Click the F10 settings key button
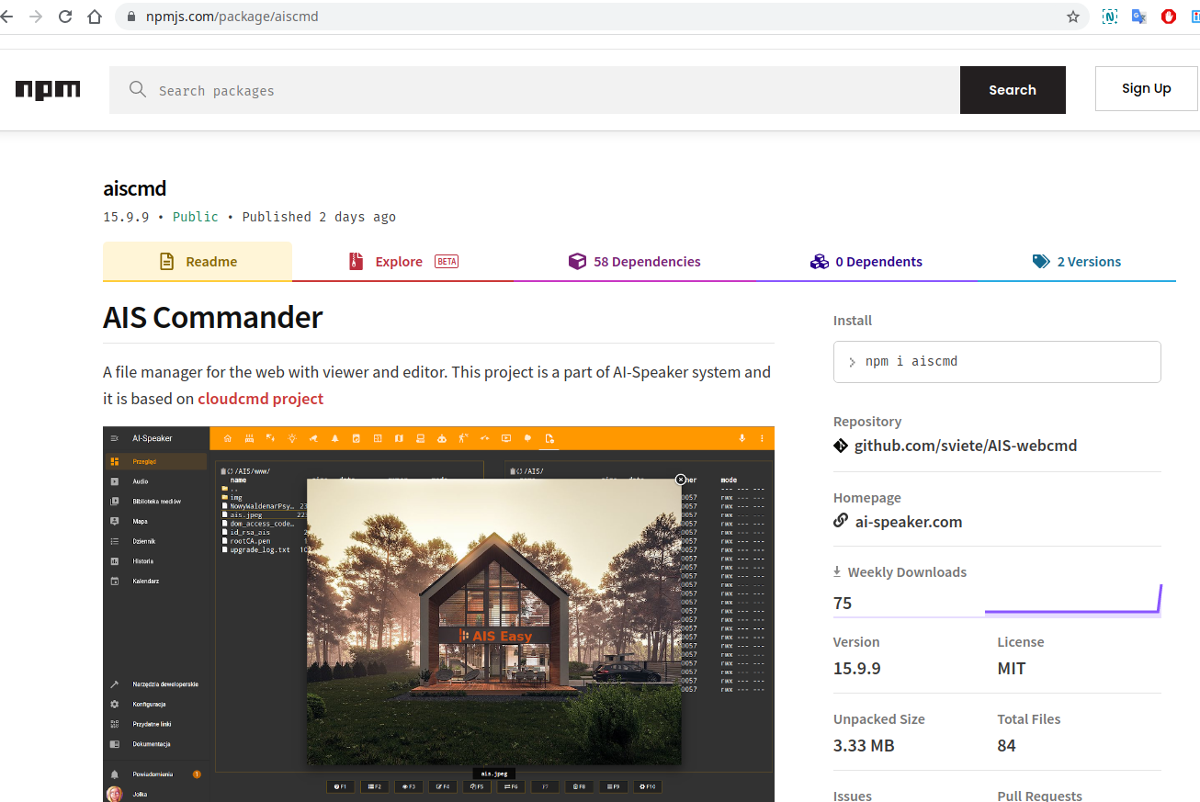This screenshot has width=1200, height=802. (x=648, y=787)
